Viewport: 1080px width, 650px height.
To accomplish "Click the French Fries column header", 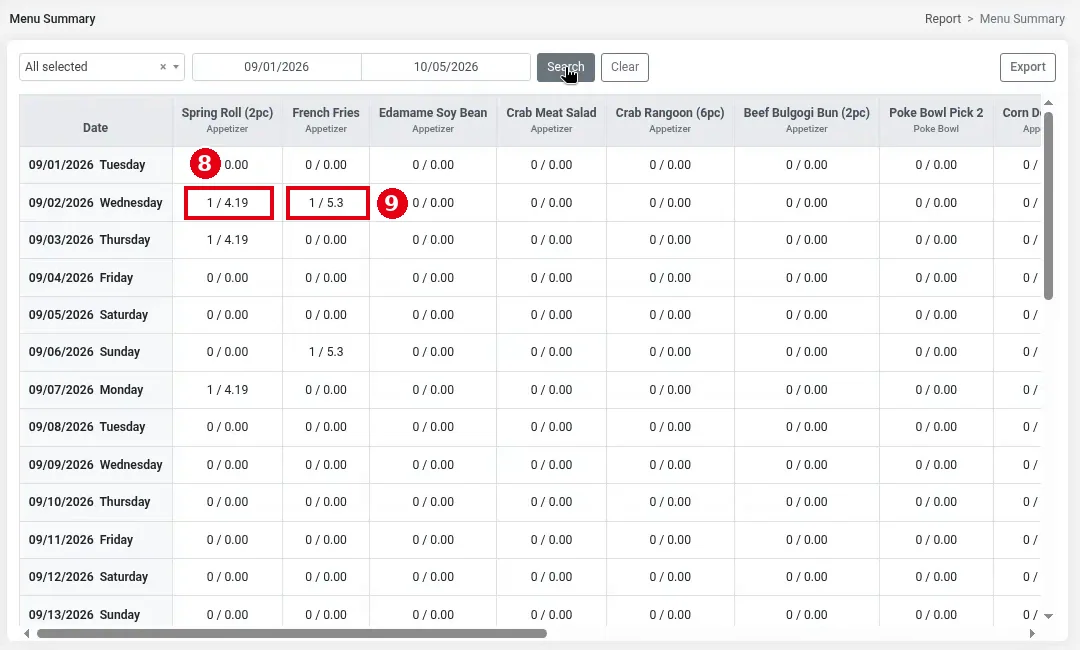I will 326,120.
